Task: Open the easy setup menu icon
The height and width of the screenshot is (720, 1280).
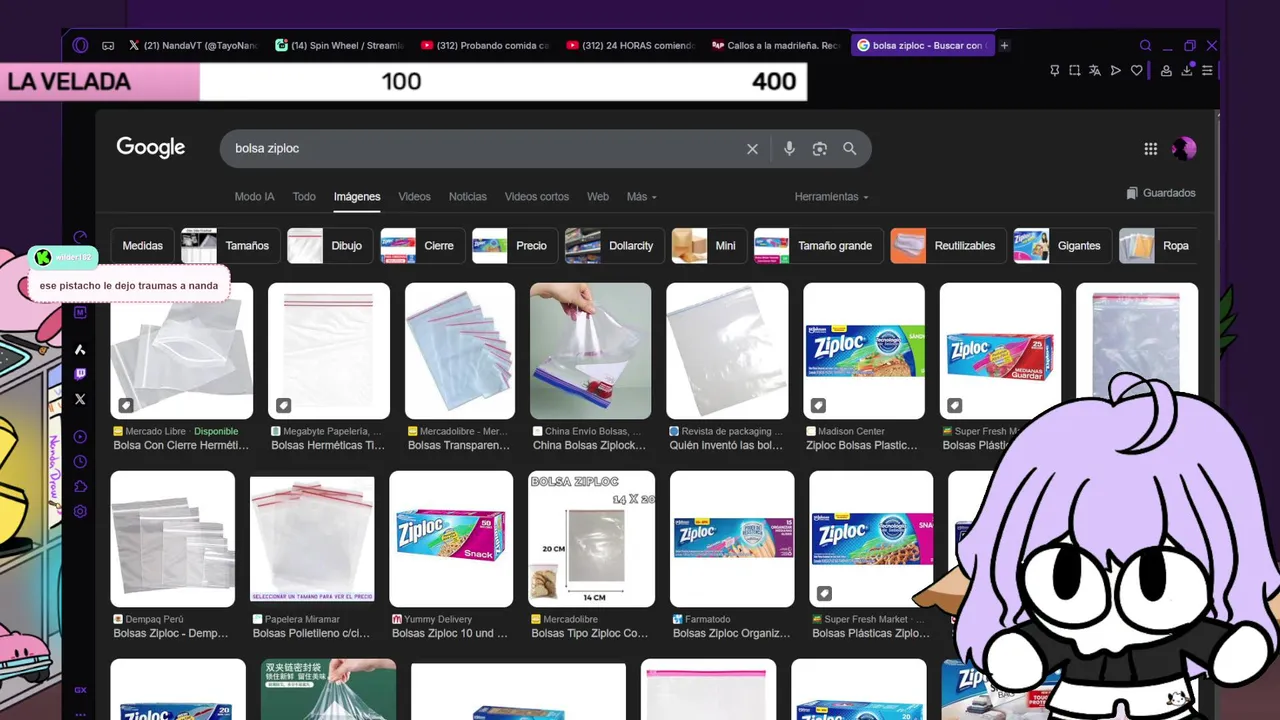Action: (x=1207, y=70)
